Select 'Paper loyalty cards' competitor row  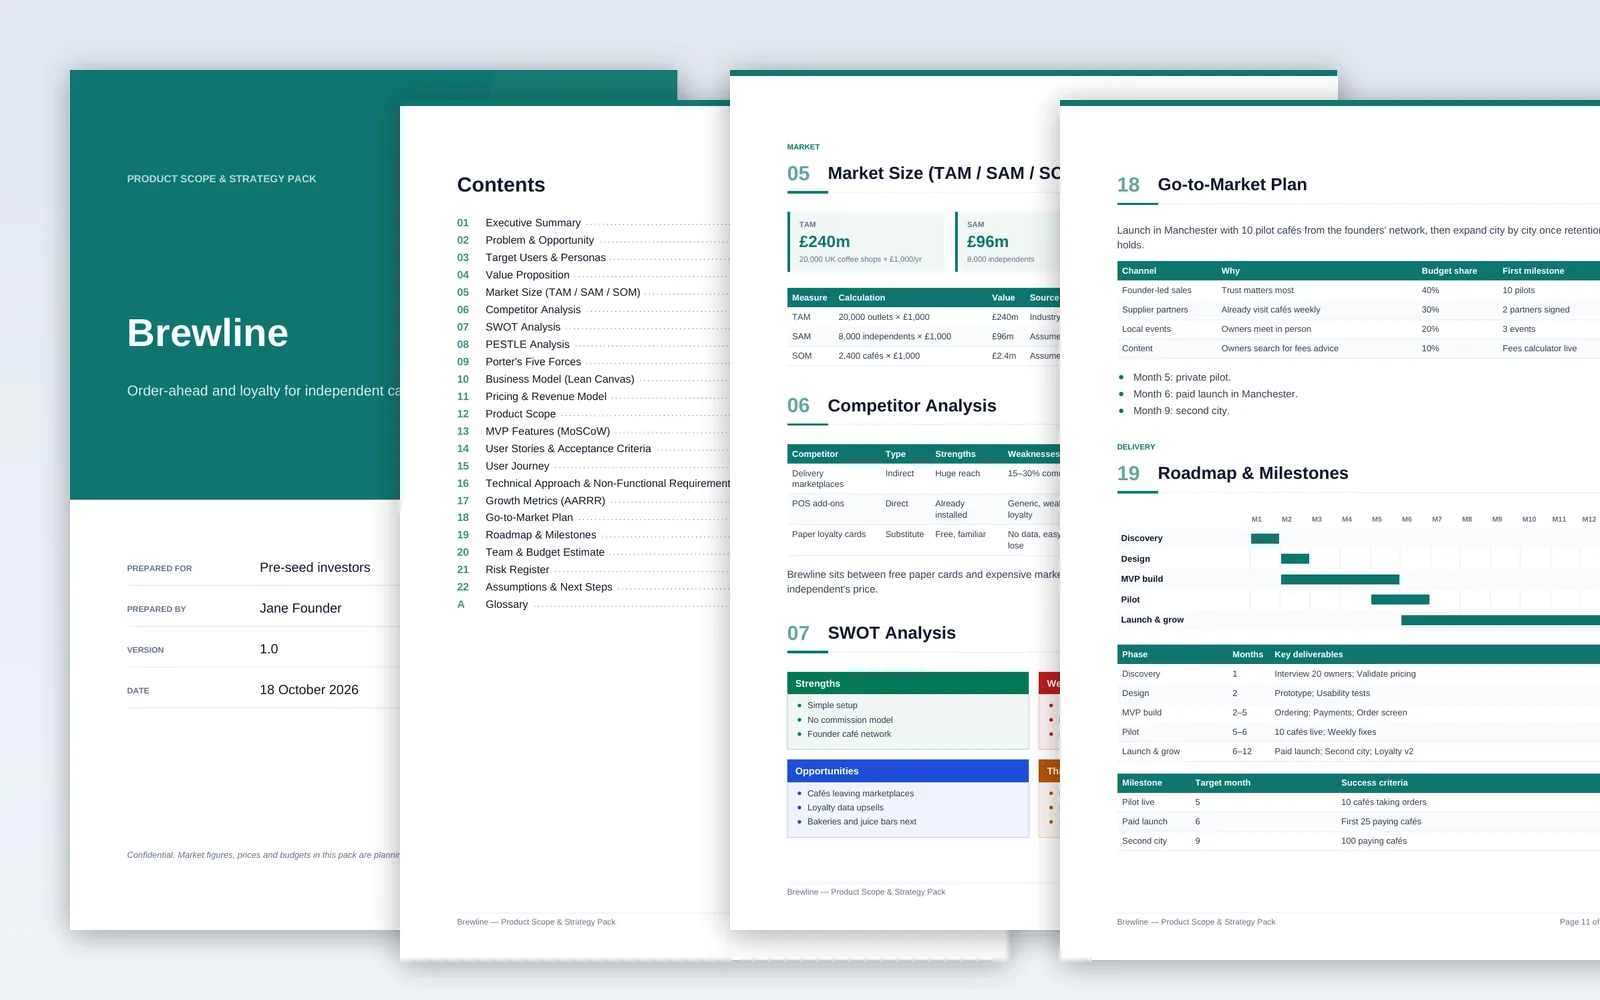(923, 540)
